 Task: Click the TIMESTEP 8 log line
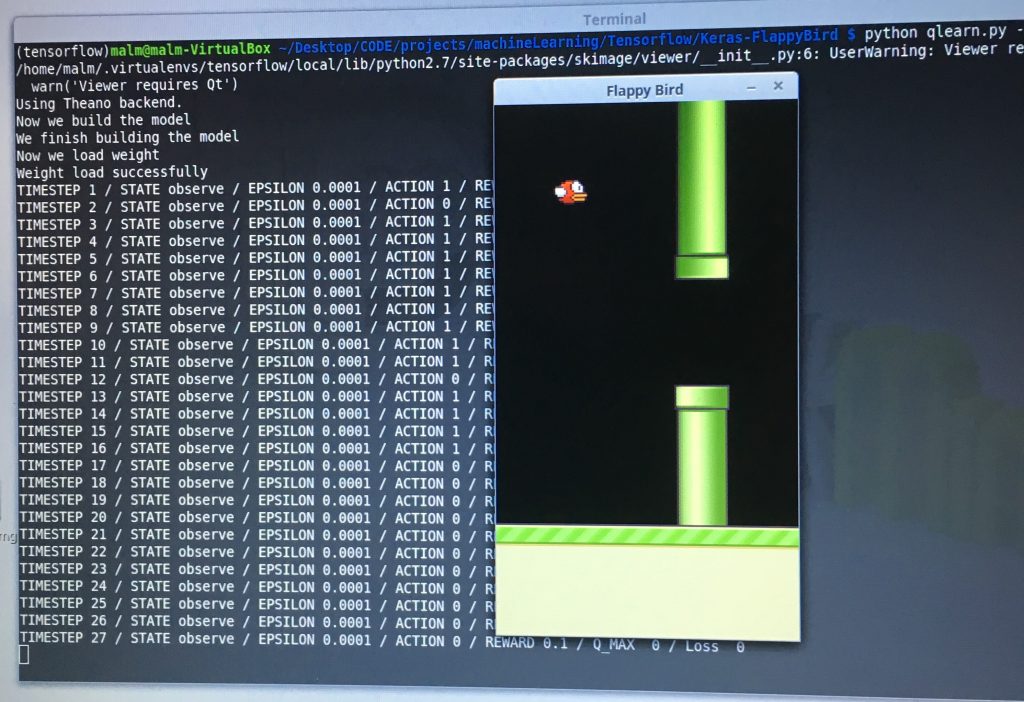(x=255, y=310)
